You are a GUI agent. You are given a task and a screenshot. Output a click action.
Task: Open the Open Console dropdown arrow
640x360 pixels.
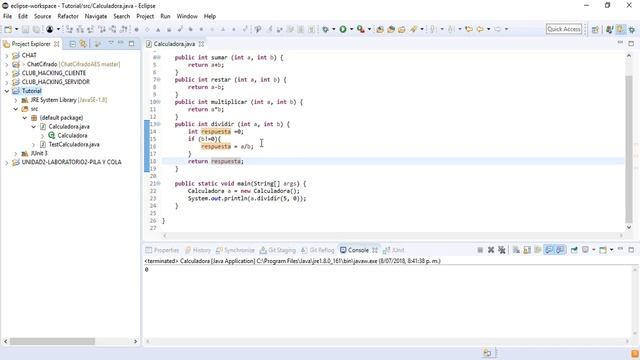point(611,250)
